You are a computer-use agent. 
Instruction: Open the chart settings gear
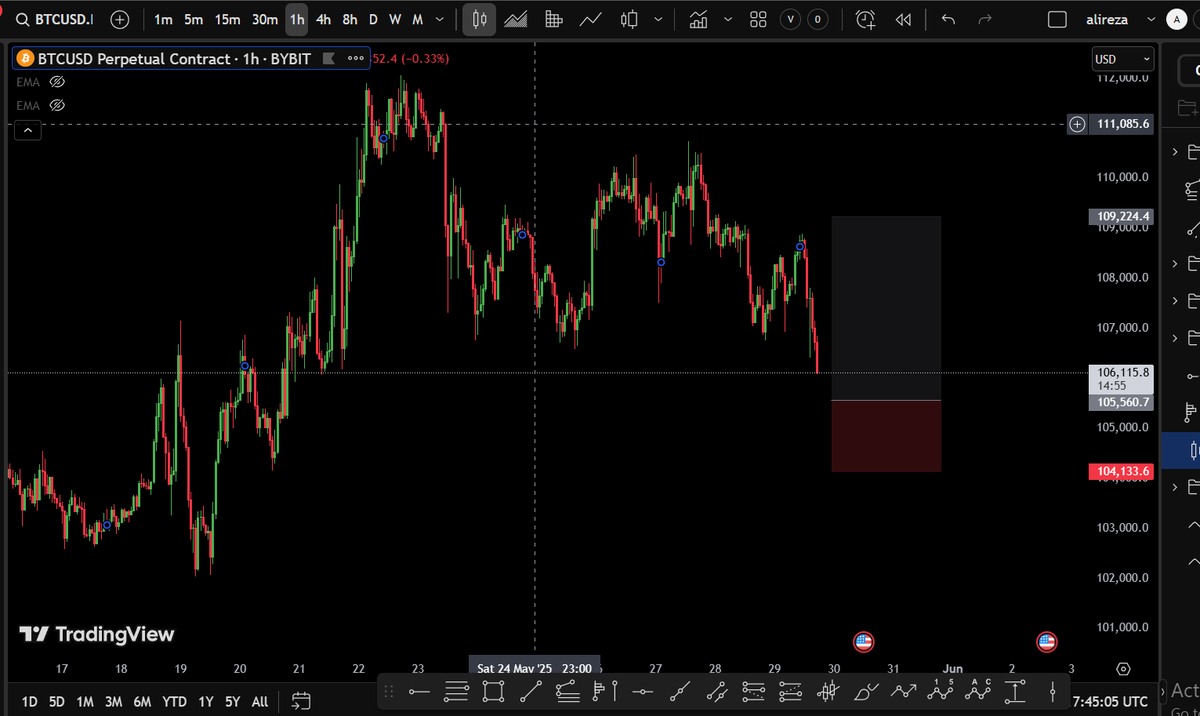click(1123, 668)
